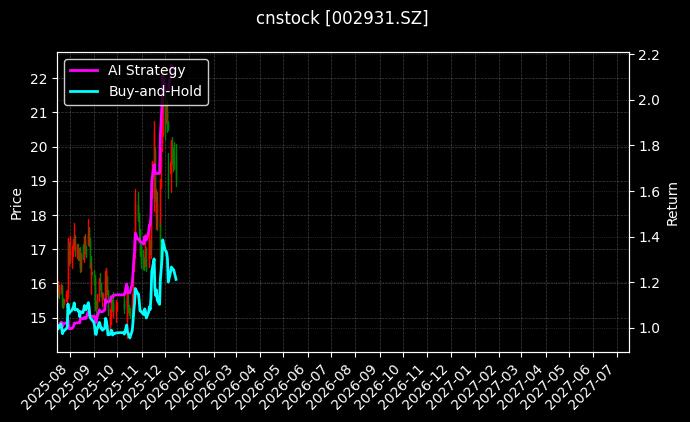Select the Buy-and-Hold legend label
Image resolution: width=690 pixels, height=422 pixels.
tap(155, 91)
